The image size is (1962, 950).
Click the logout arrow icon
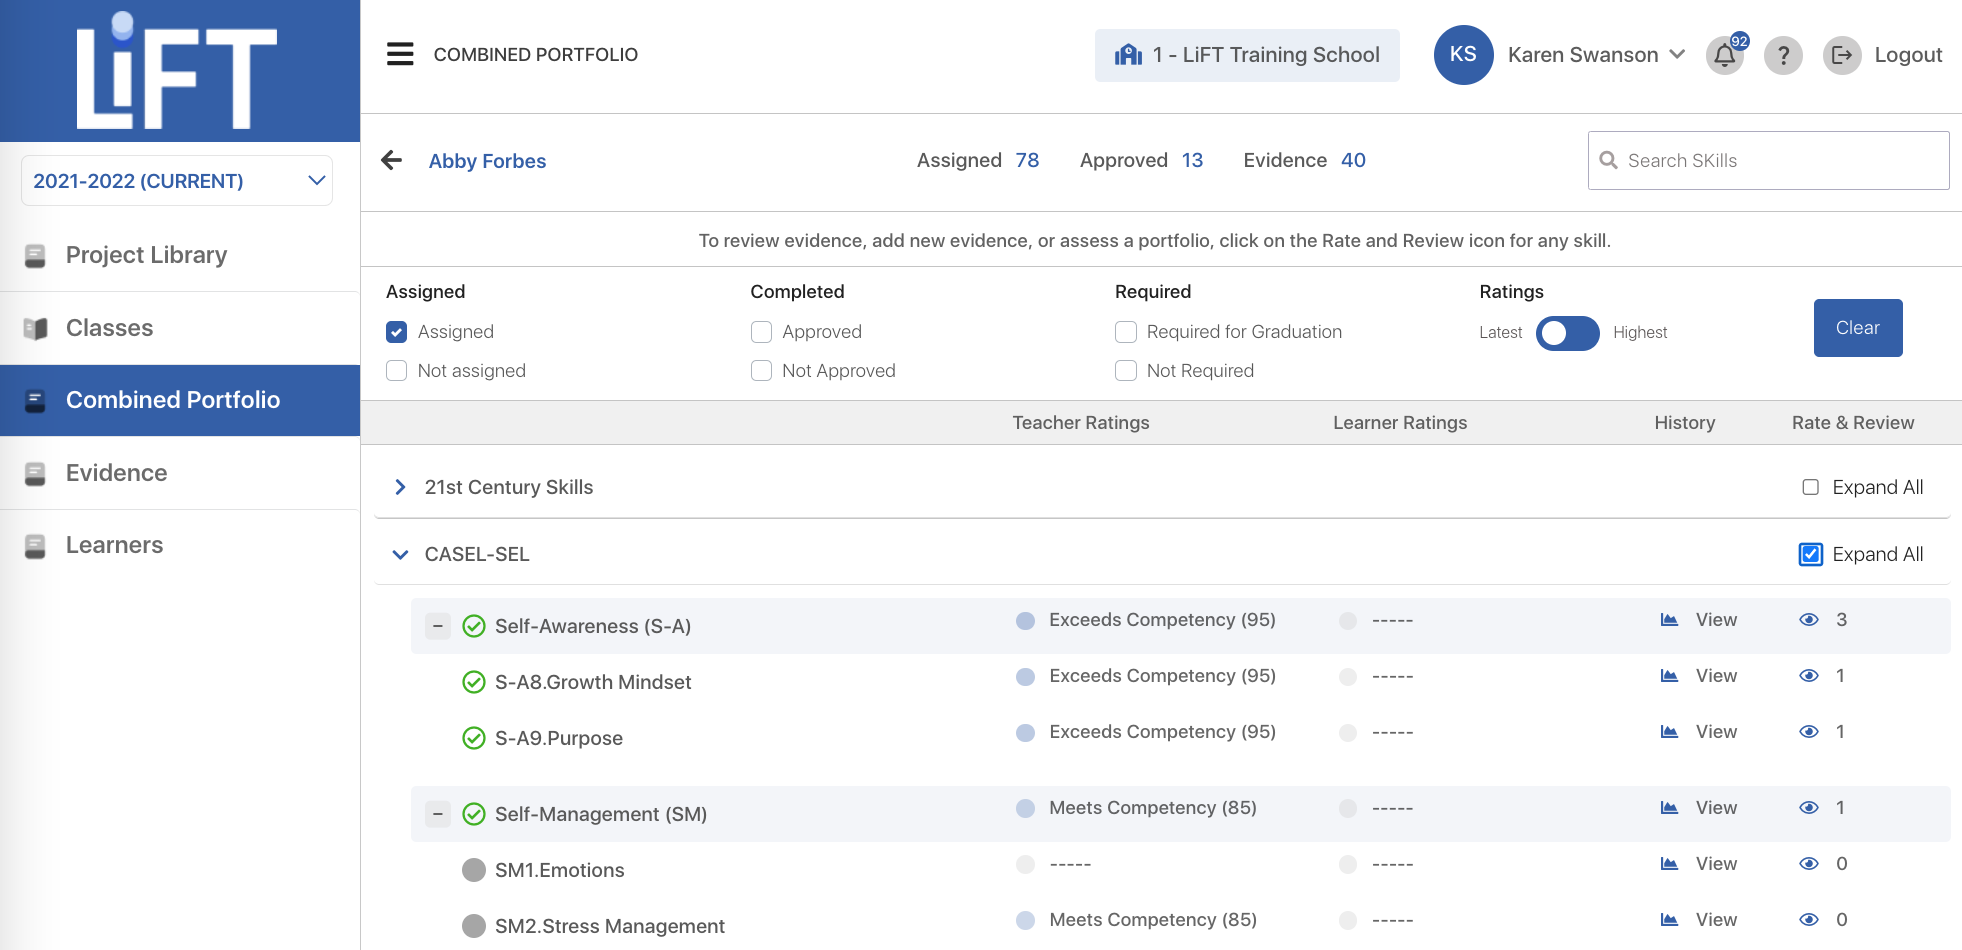click(x=1842, y=55)
